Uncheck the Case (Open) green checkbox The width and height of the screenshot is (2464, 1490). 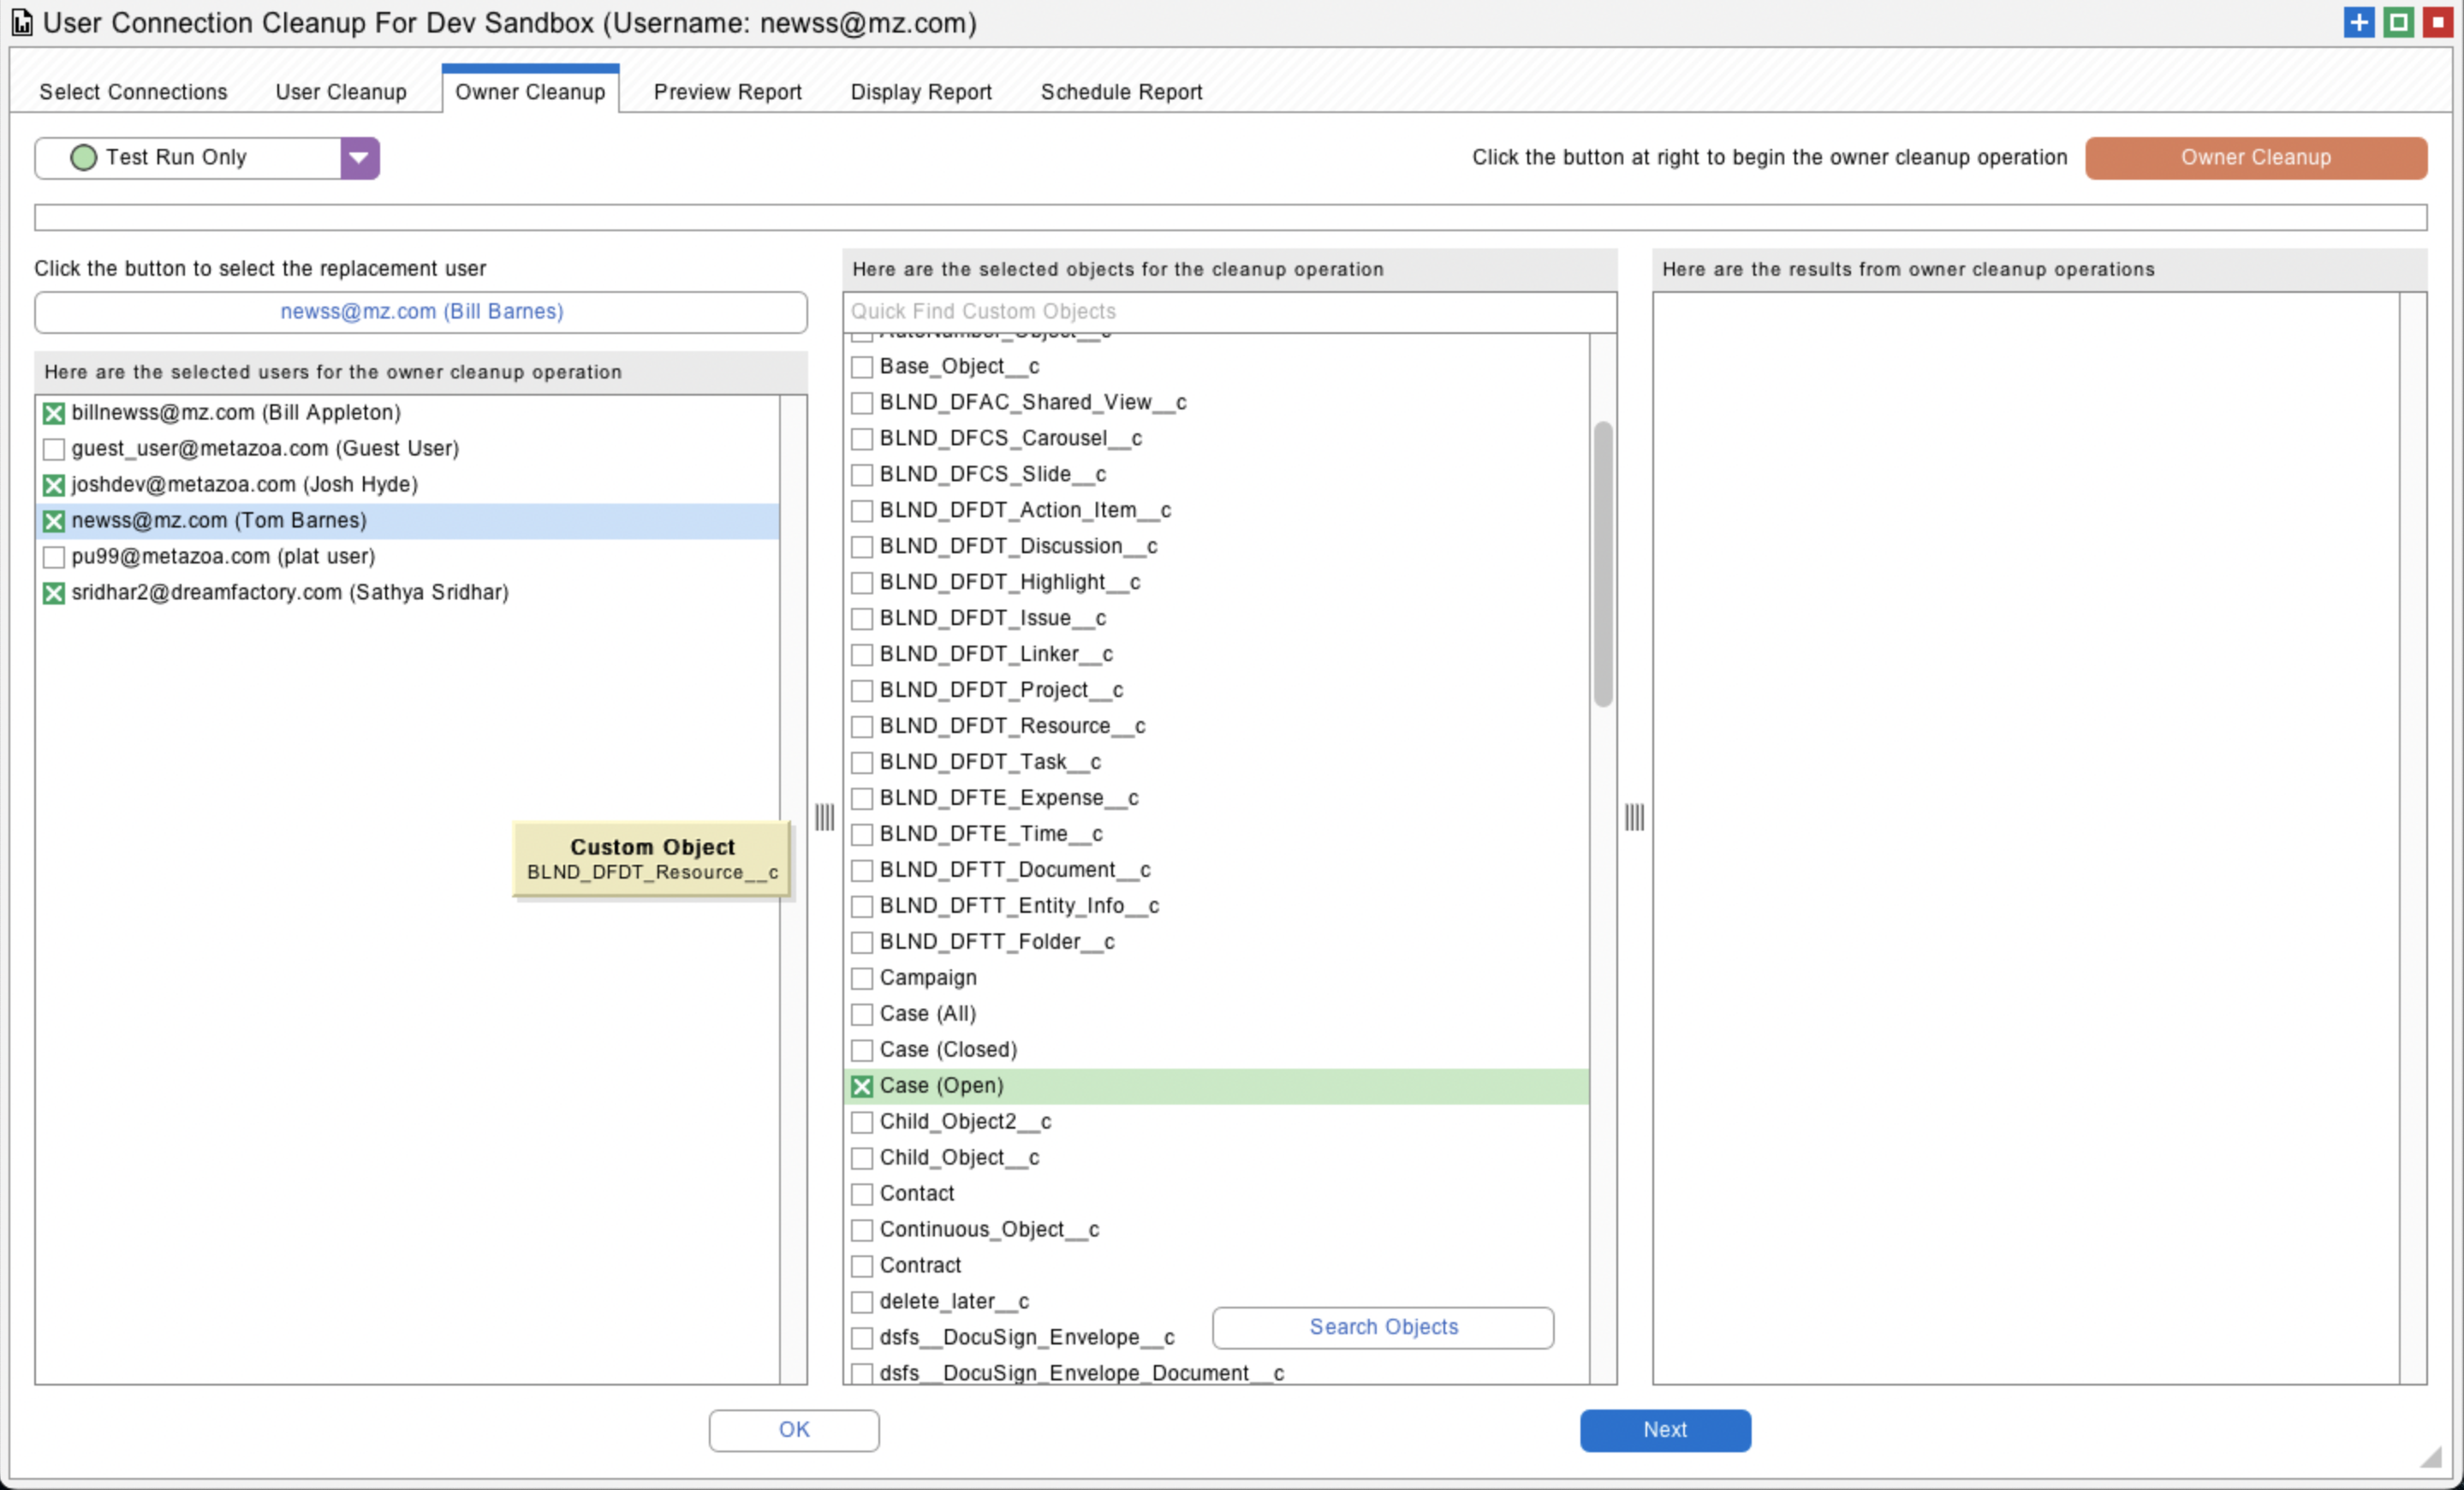point(862,1086)
